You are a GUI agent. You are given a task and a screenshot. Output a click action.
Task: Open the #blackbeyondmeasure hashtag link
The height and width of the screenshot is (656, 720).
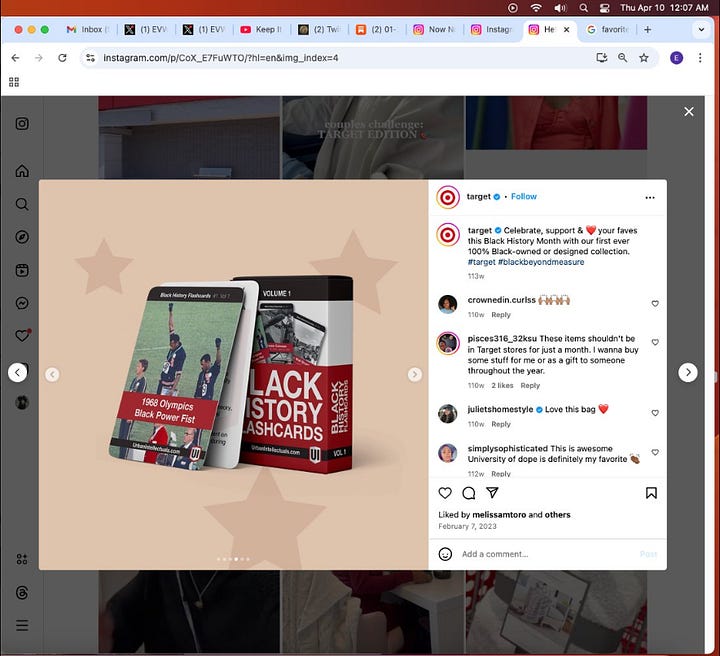click(x=541, y=262)
